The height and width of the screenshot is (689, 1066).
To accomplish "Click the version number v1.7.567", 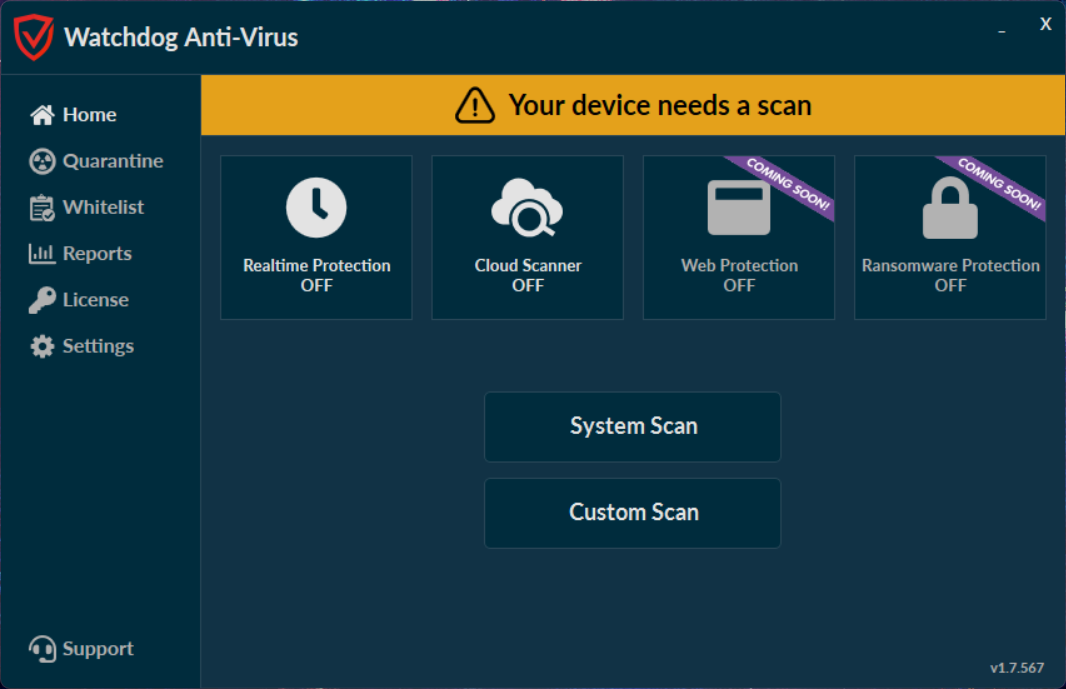I will pyautogui.click(x=1017, y=668).
